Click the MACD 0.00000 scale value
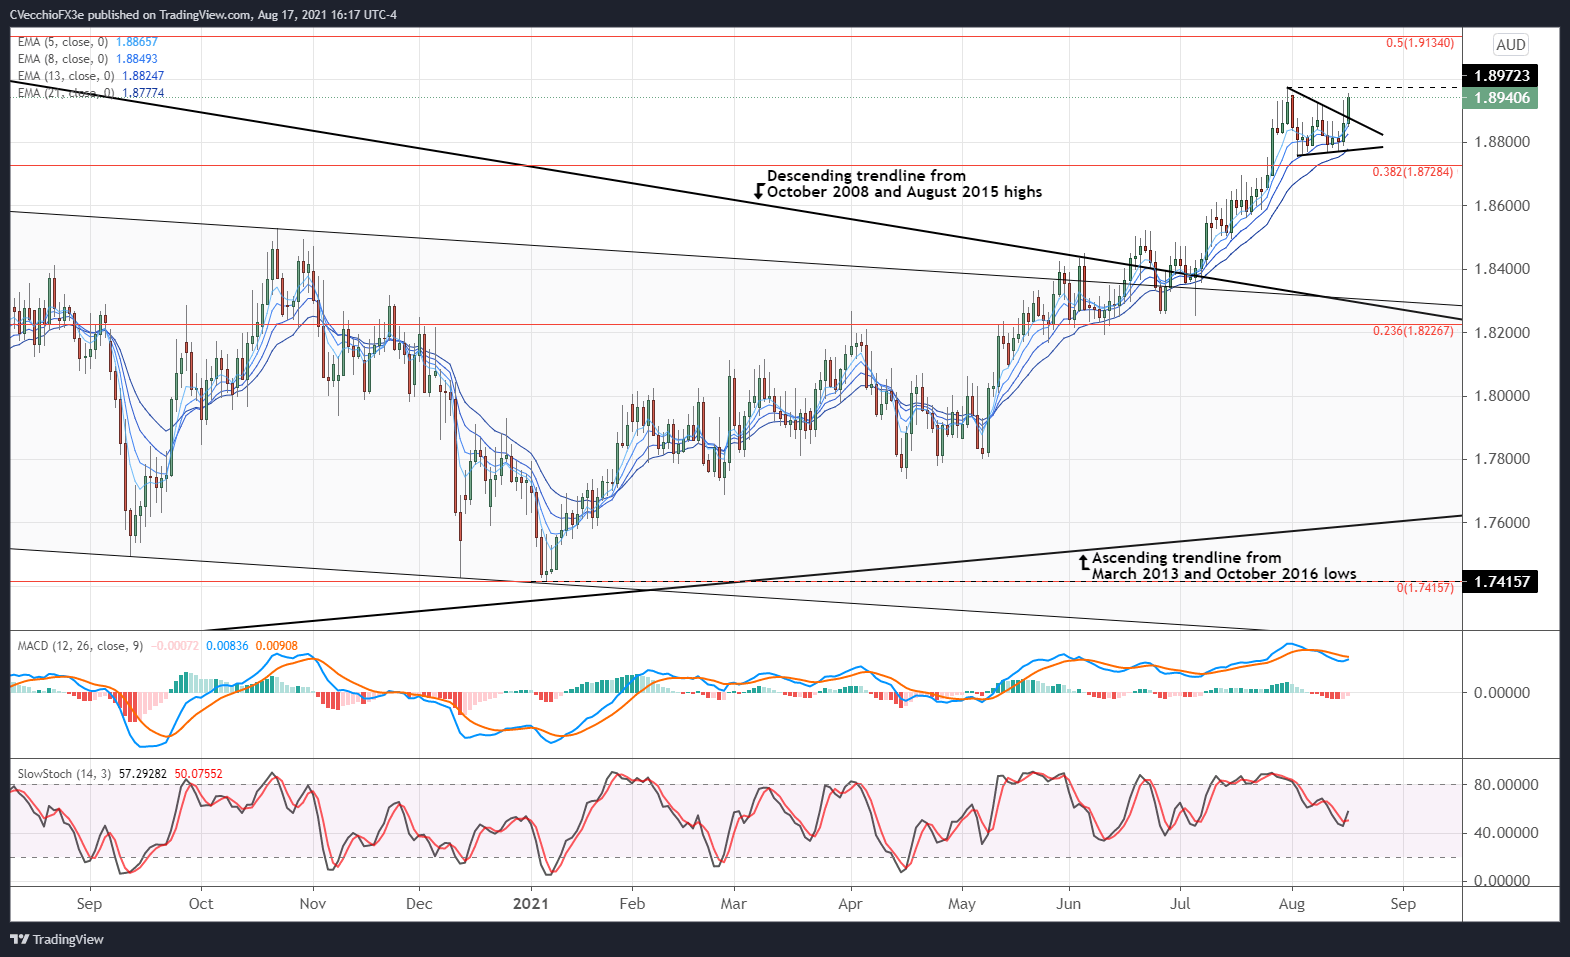The width and height of the screenshot is (1570, 957). (1502, 692)
